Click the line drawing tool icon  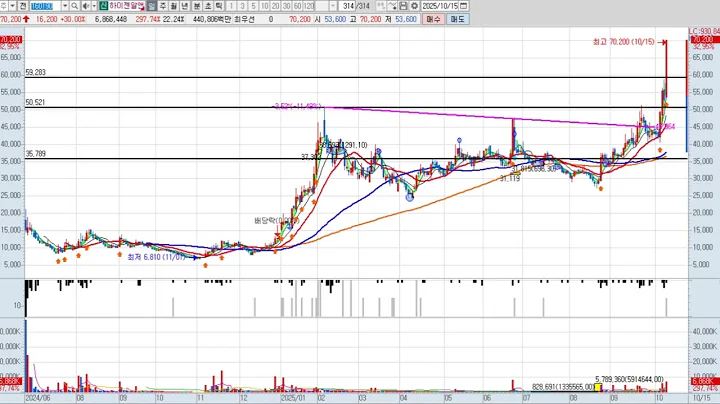point(392,6)
